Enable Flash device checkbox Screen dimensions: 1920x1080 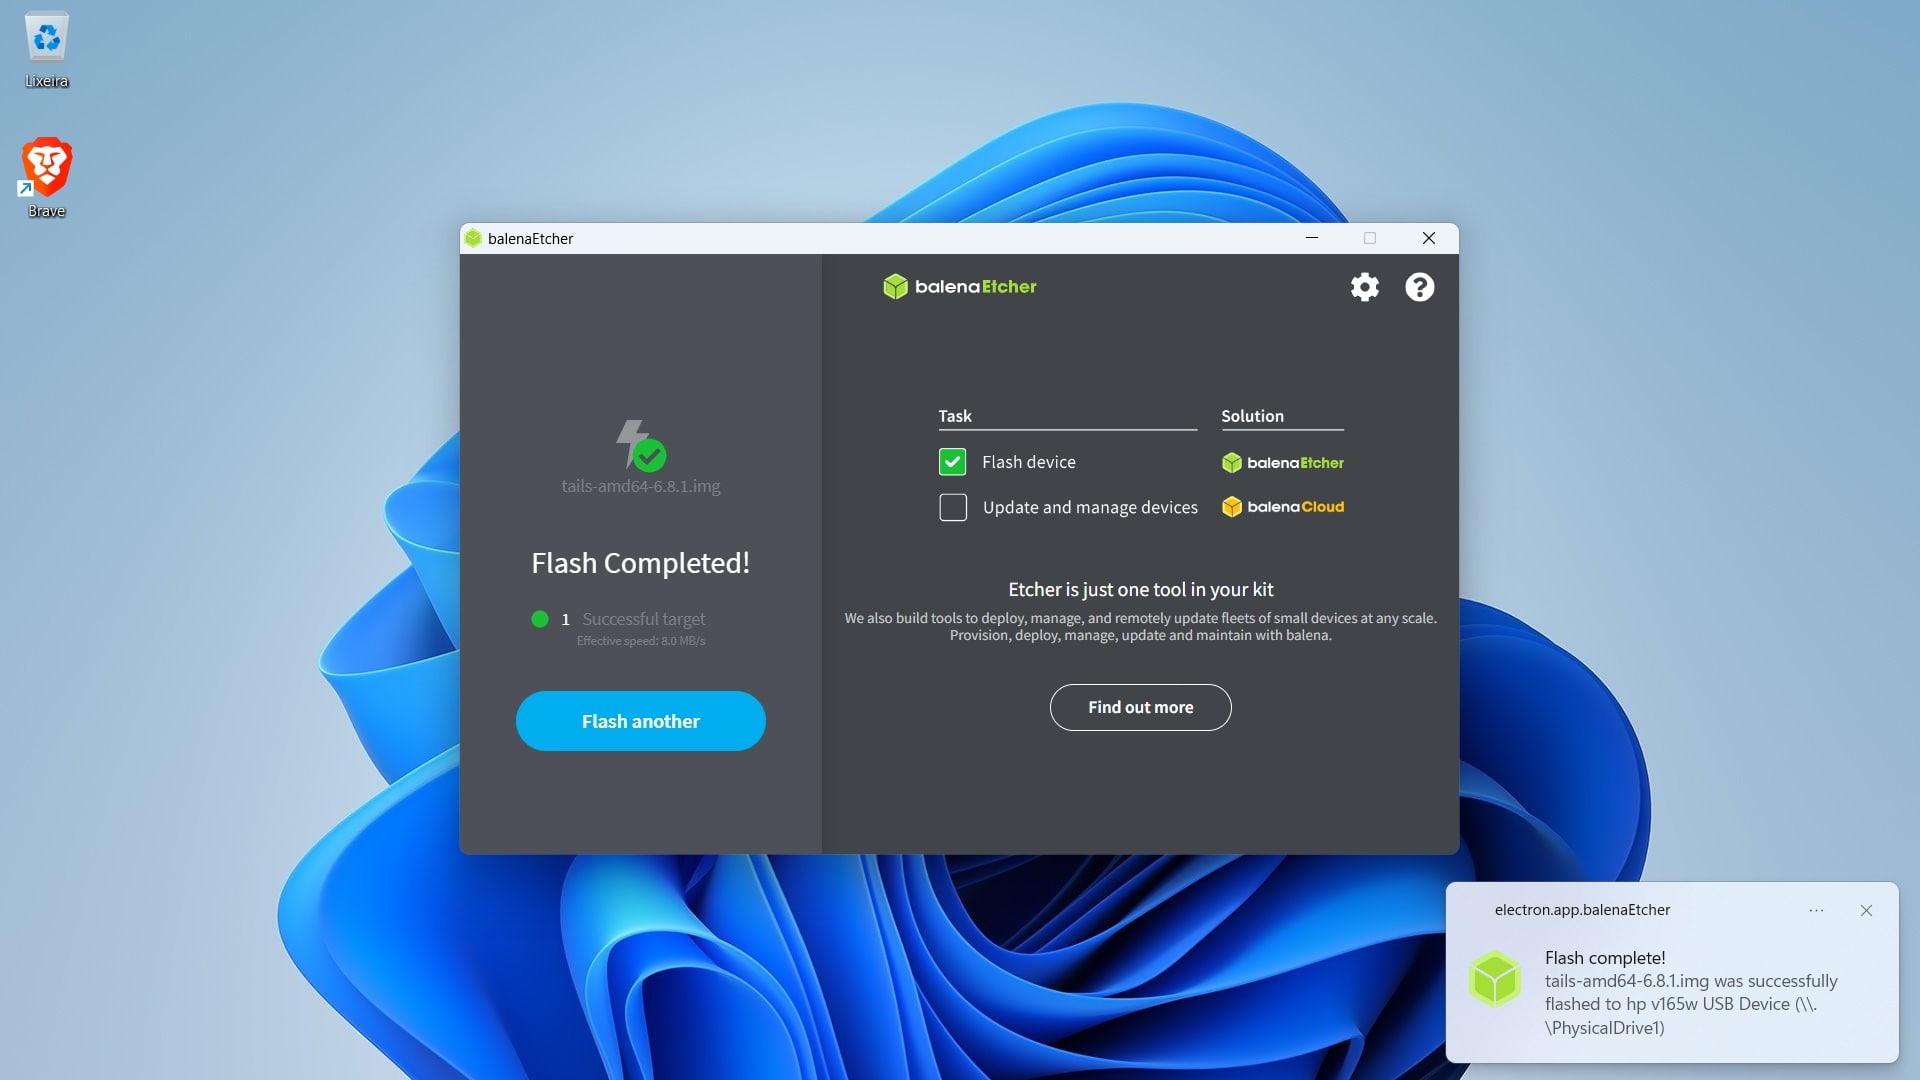coord(951,462)
